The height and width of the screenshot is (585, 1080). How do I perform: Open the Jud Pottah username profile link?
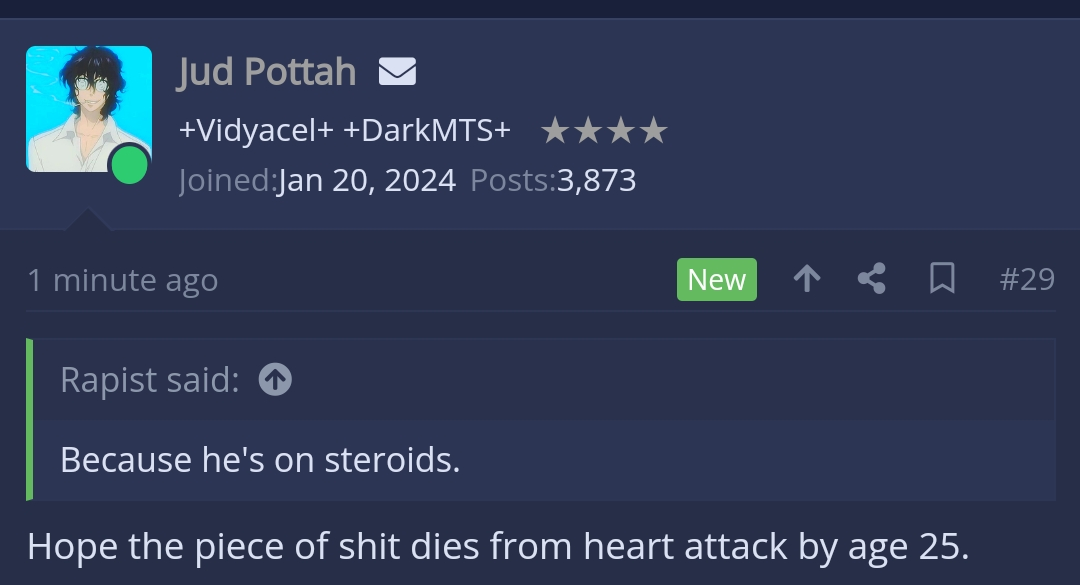click(x=267, y=72)
